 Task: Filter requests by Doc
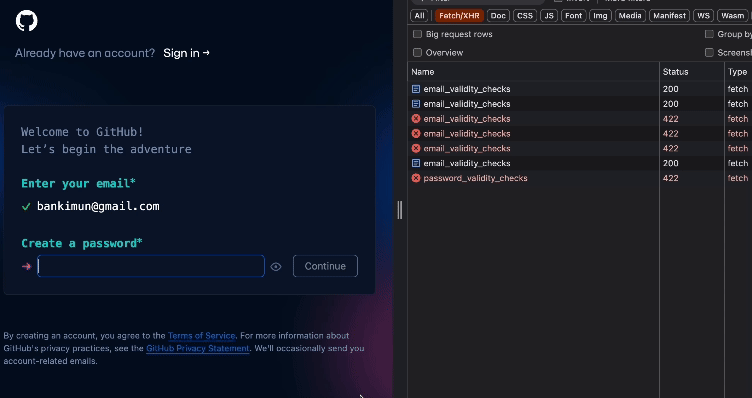tap(498, 16)
